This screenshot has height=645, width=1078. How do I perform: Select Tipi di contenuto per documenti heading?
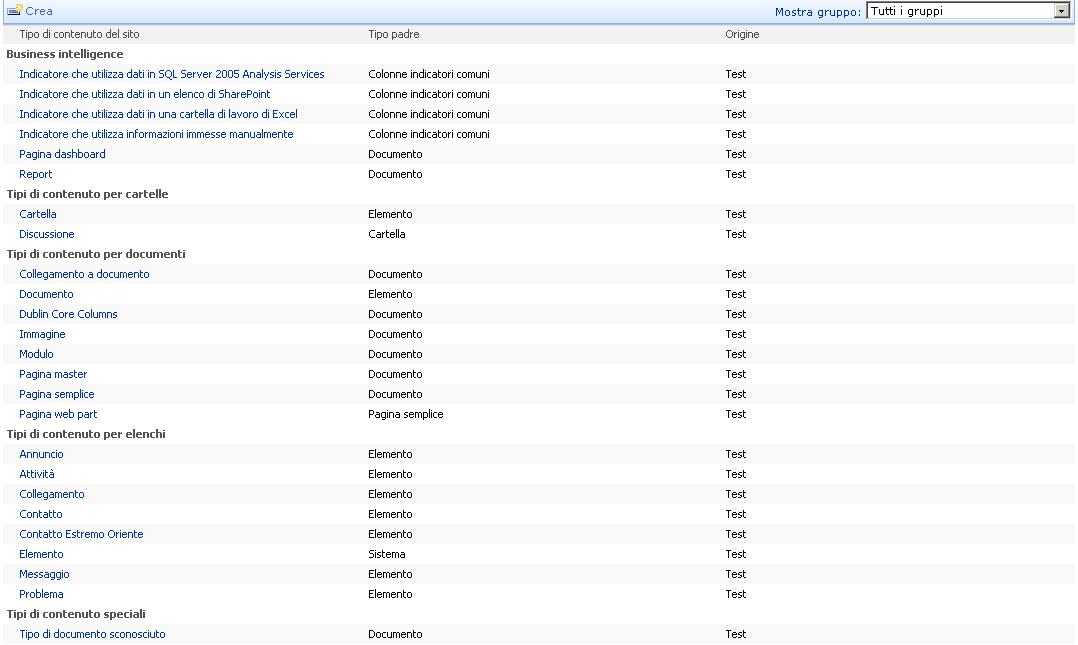[x=96, y=254]
